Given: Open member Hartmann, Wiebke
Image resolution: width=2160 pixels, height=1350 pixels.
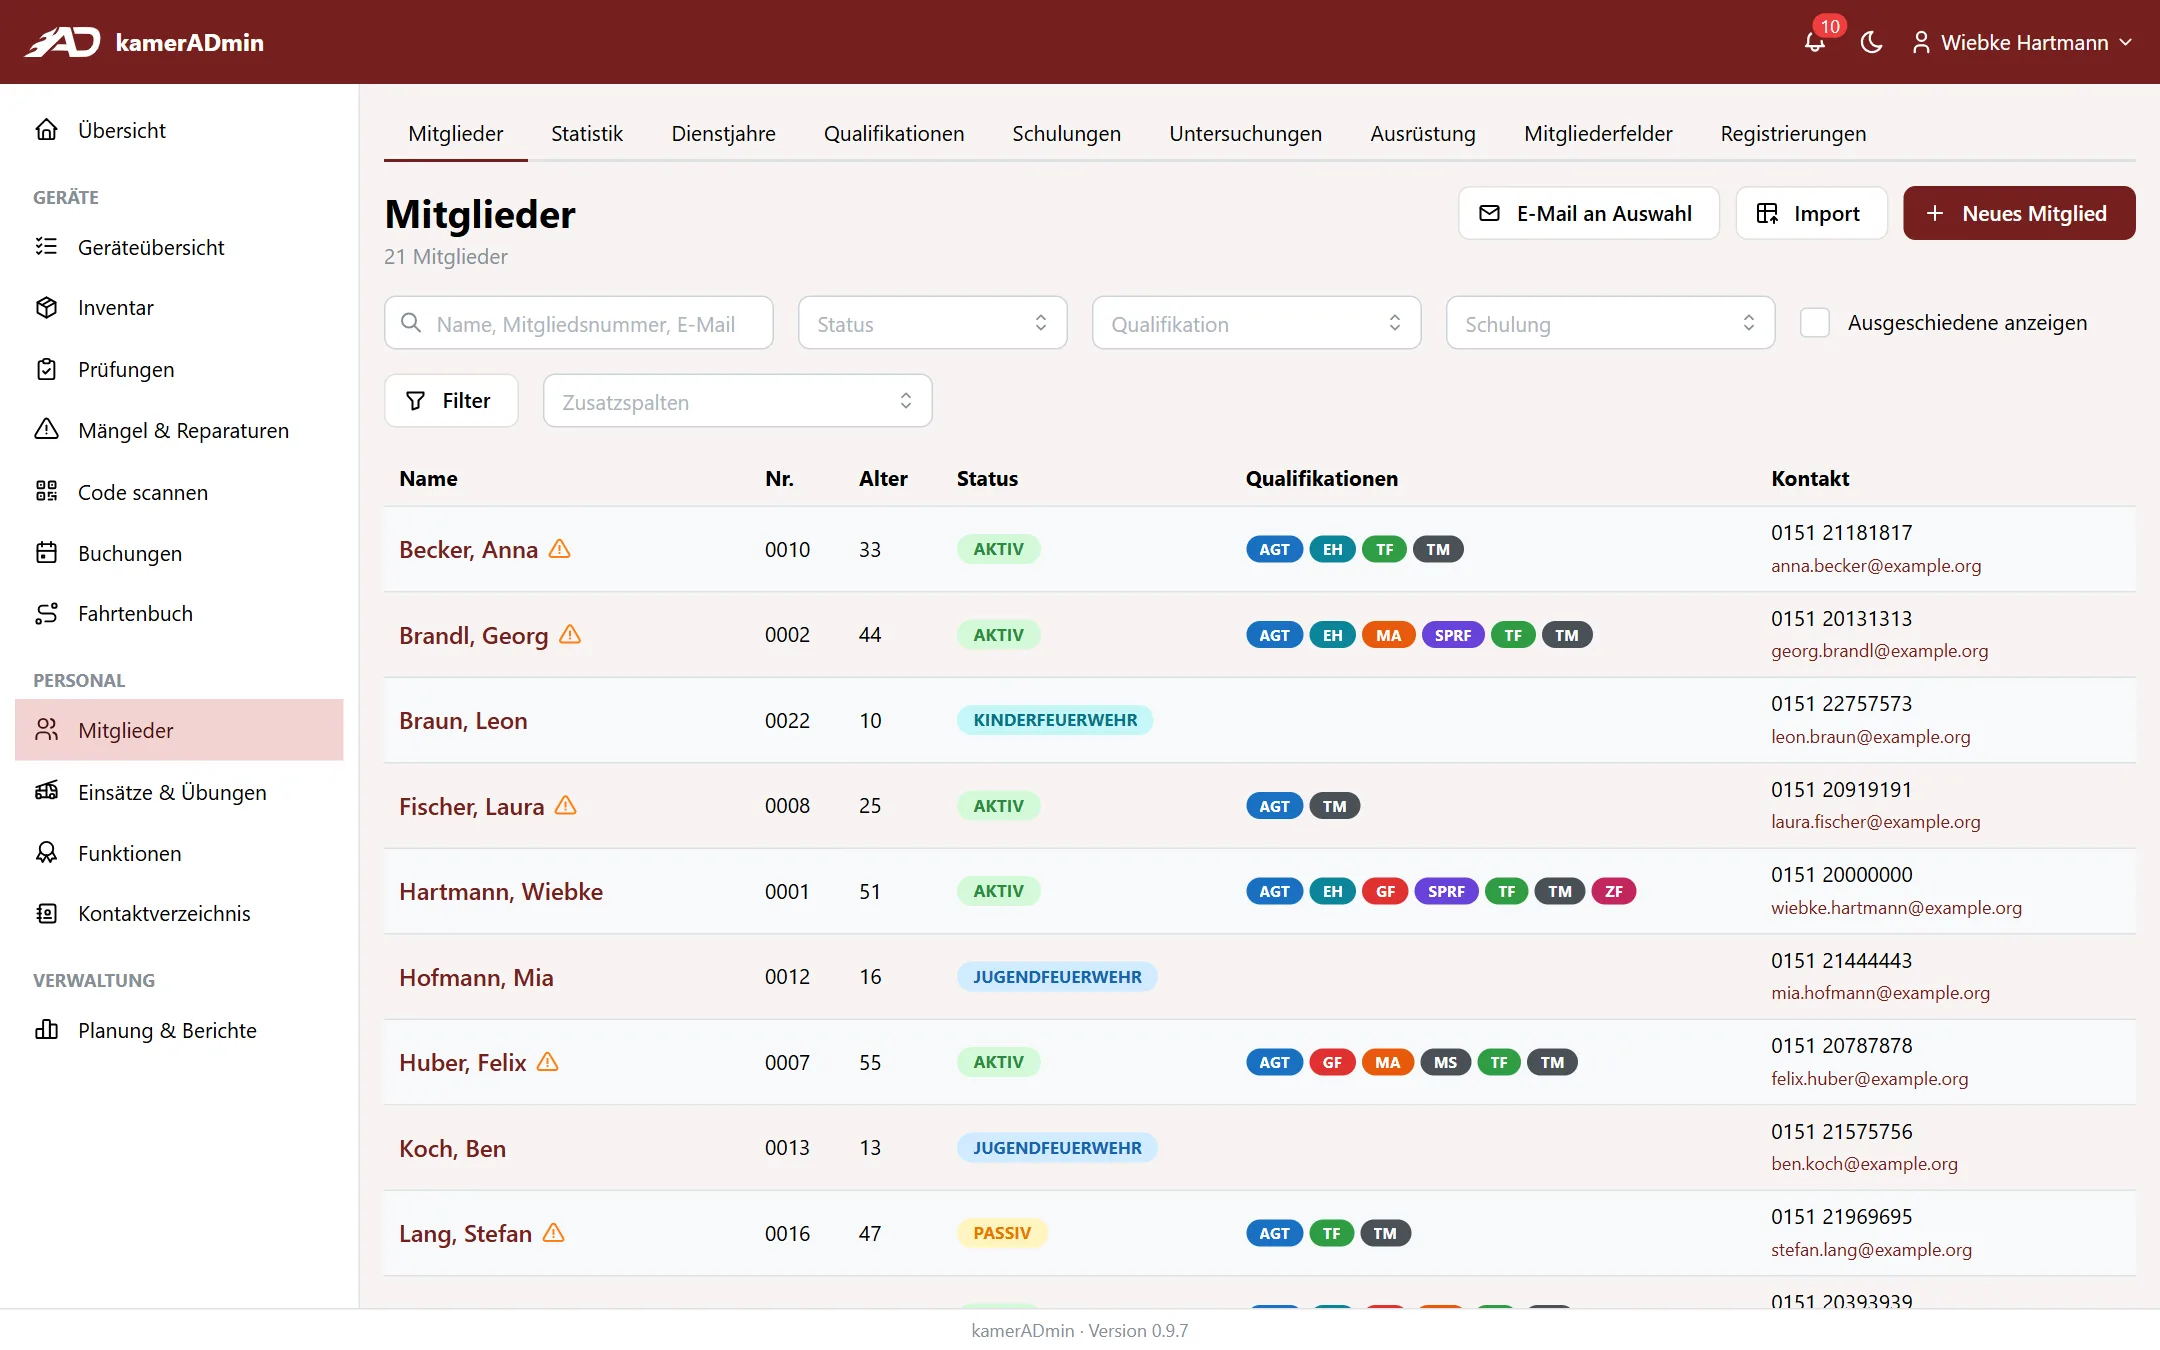Looking at the screenshot, I should (x=501, y=892).
